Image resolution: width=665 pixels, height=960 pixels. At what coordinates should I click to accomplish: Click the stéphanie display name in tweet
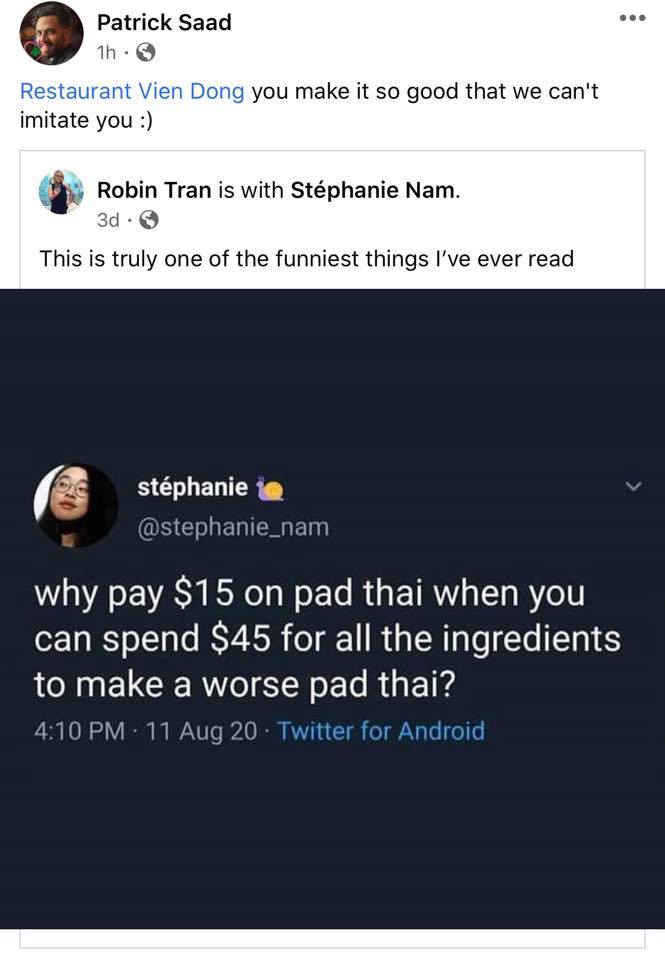tap(192, 487)
